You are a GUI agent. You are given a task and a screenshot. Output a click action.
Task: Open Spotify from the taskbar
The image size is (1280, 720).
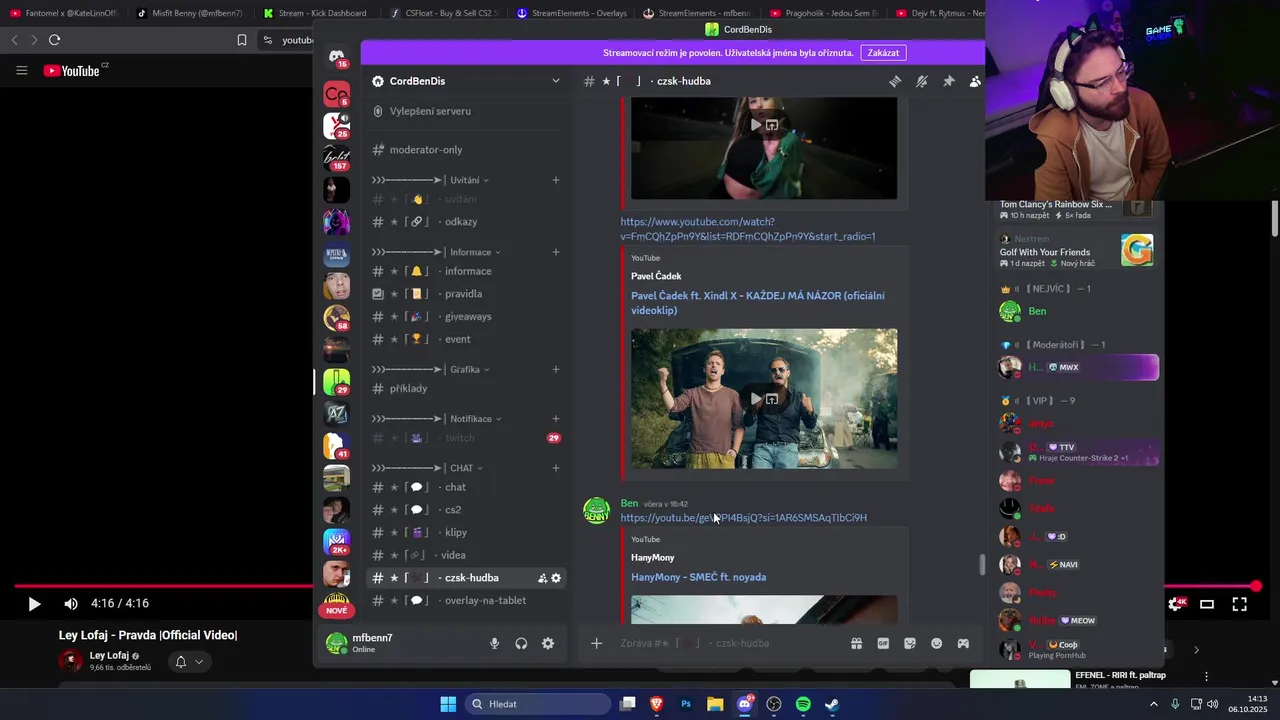(x=803, y=704)
